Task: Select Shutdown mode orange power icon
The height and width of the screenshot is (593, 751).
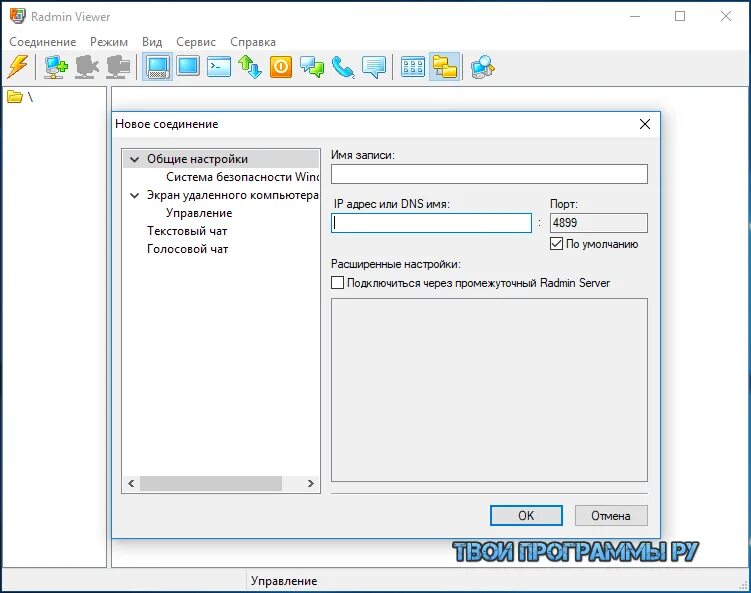Action: point(281,67)
